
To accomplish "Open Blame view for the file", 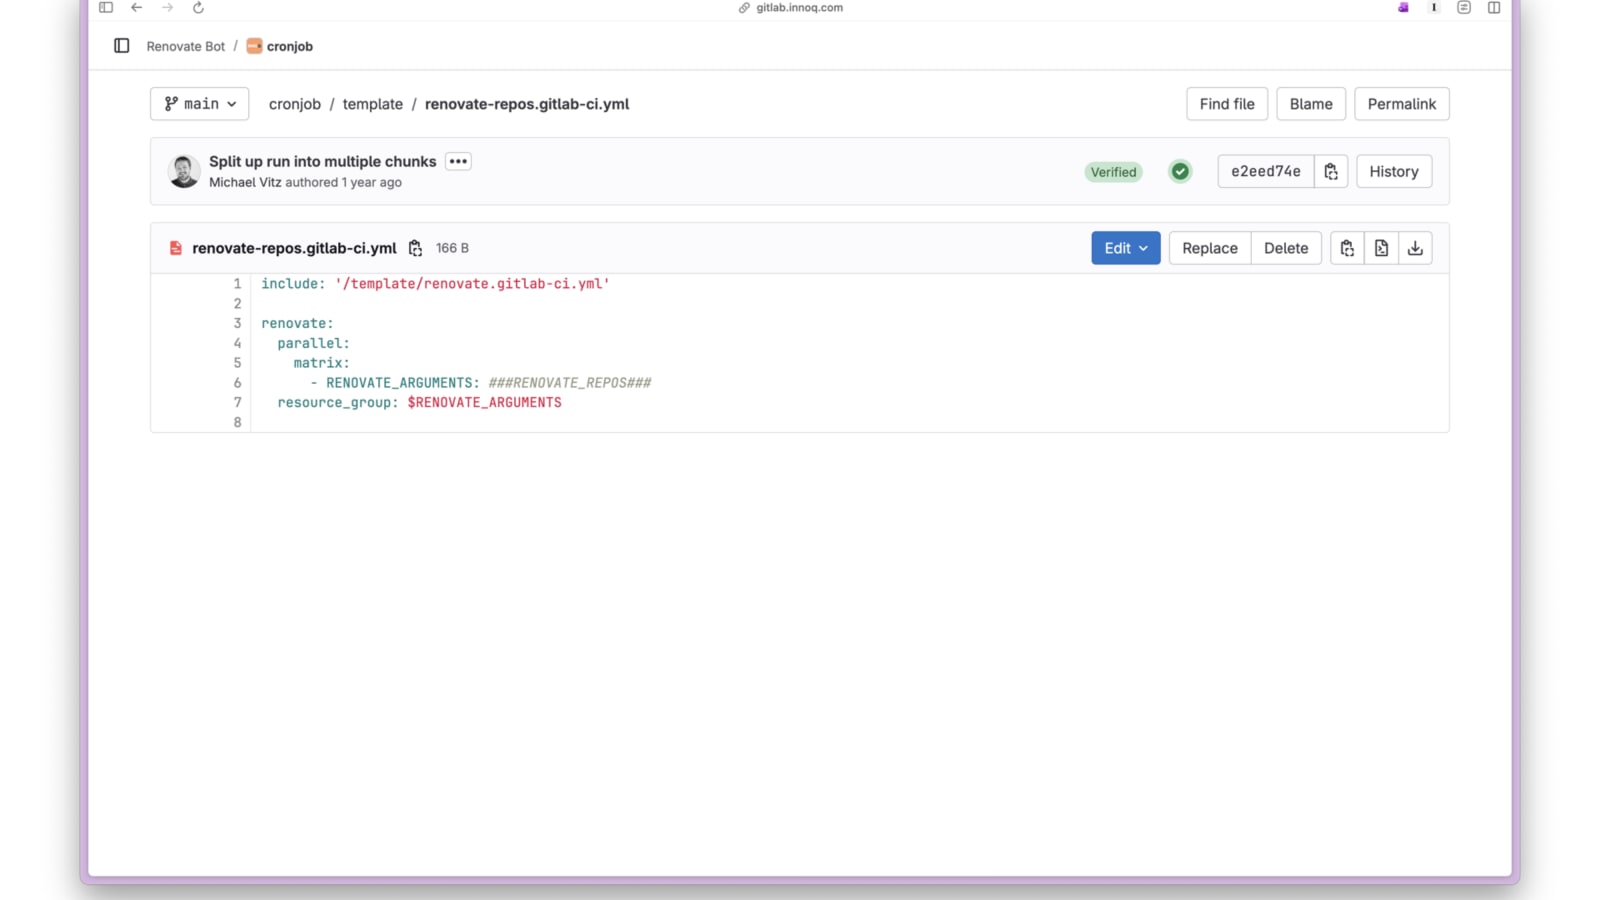I will pyautogui.click(x=1311, y=104).
